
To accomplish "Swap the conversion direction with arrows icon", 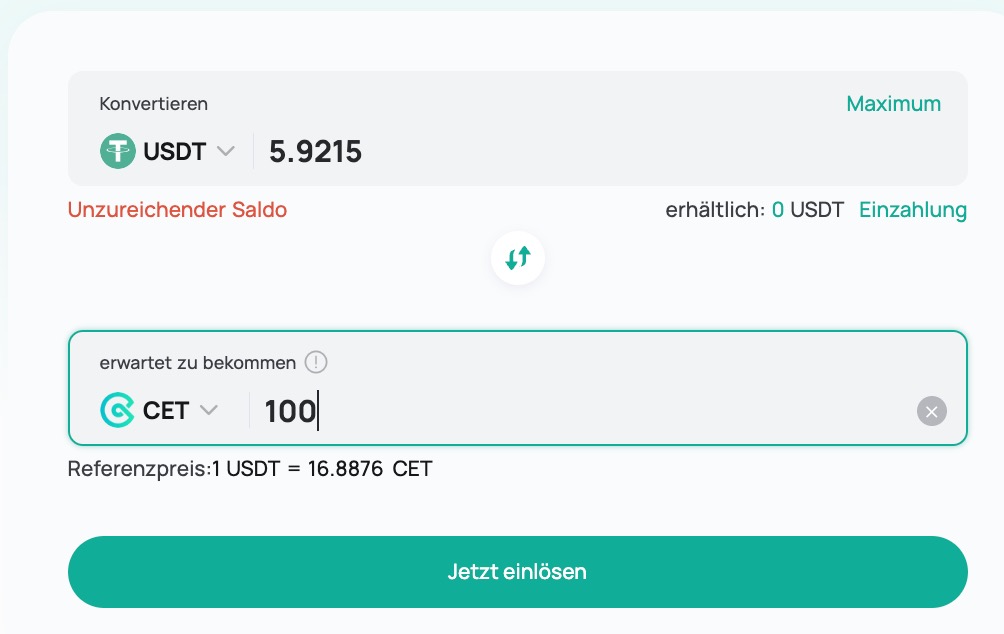I will point(518,259).
